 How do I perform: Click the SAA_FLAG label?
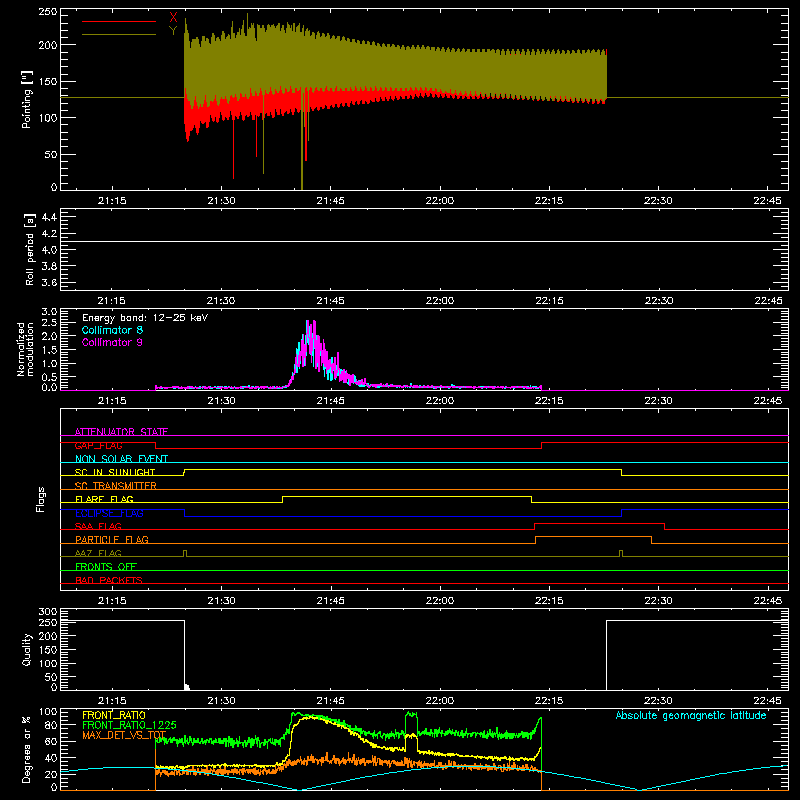(x=98, y=526)
